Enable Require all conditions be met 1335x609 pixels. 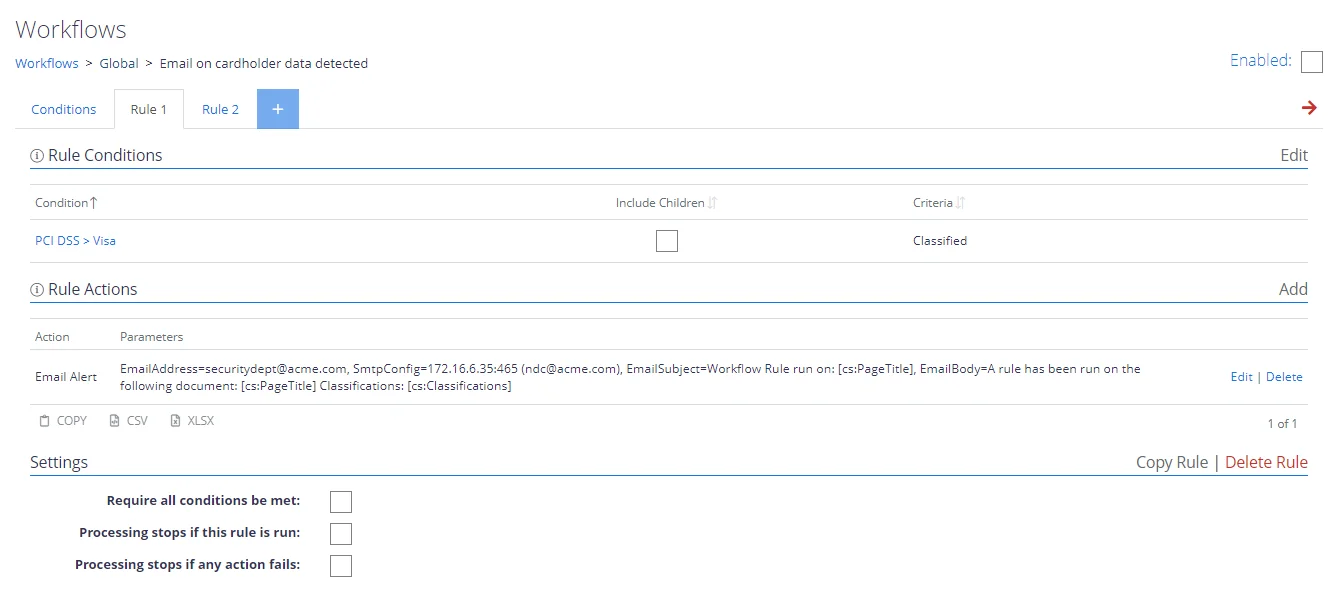pyautogui.click(x=341, y=502)
